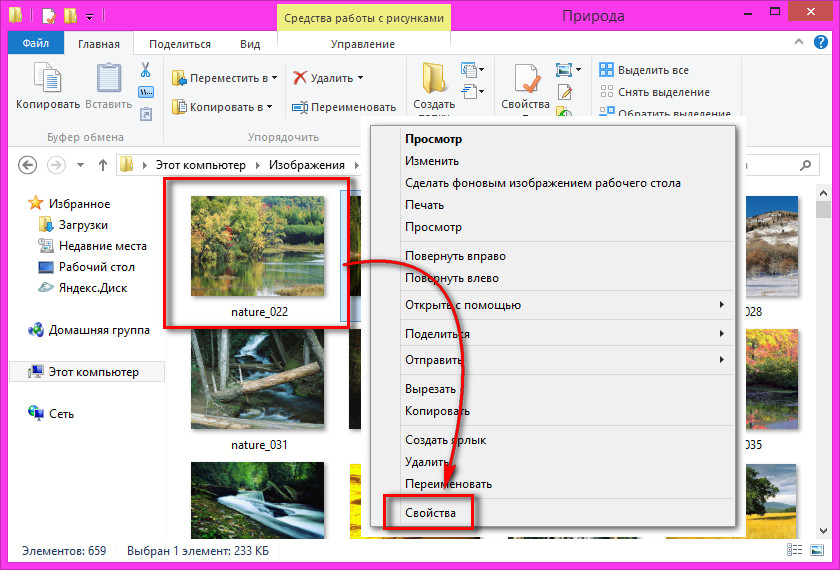Select Недавние места in navigation pane
The image size is (840, 570).
(92, 246)
